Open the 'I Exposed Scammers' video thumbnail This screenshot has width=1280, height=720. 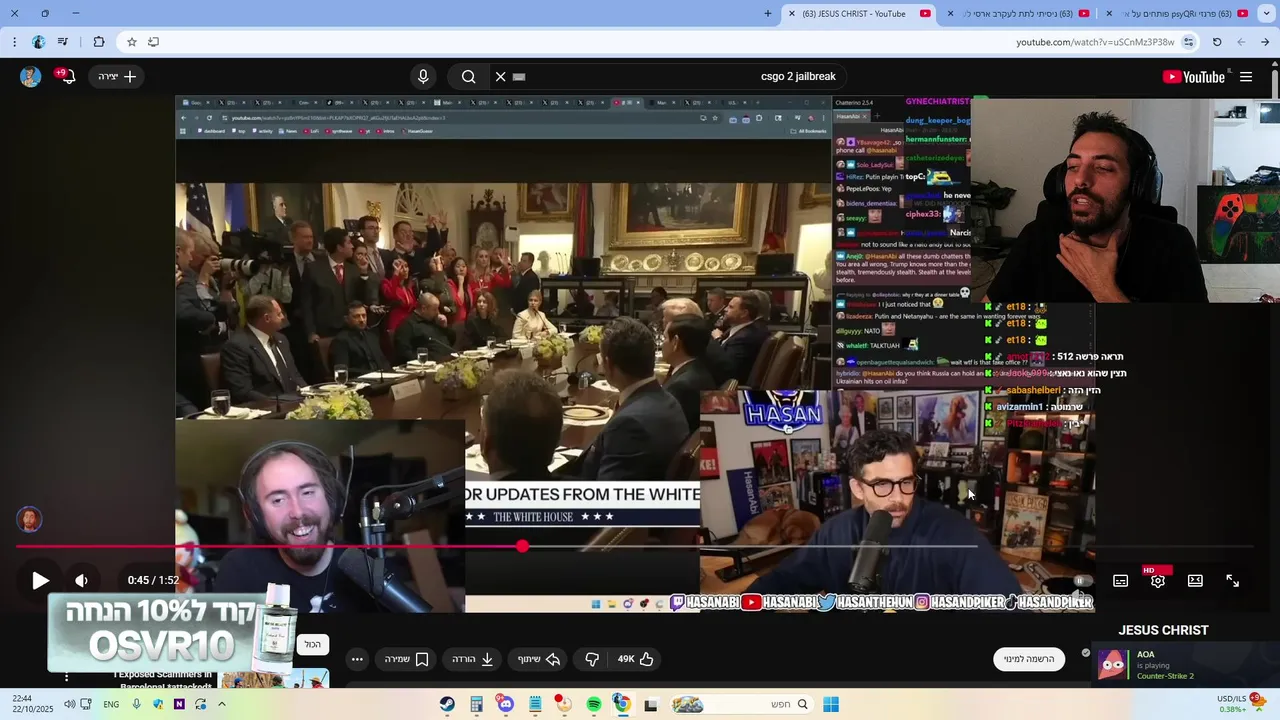[x=275, y=679]
